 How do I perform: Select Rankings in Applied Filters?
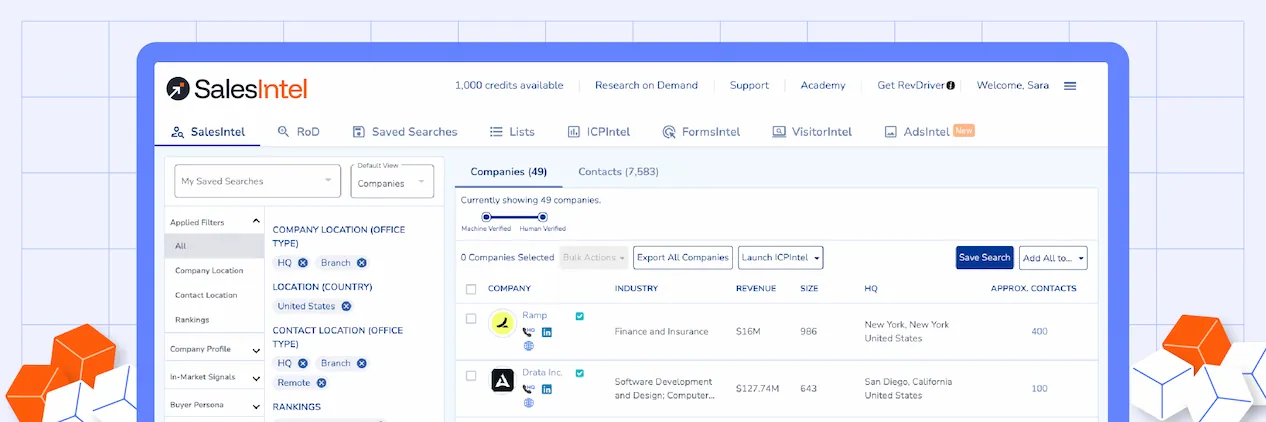point(192,320)
